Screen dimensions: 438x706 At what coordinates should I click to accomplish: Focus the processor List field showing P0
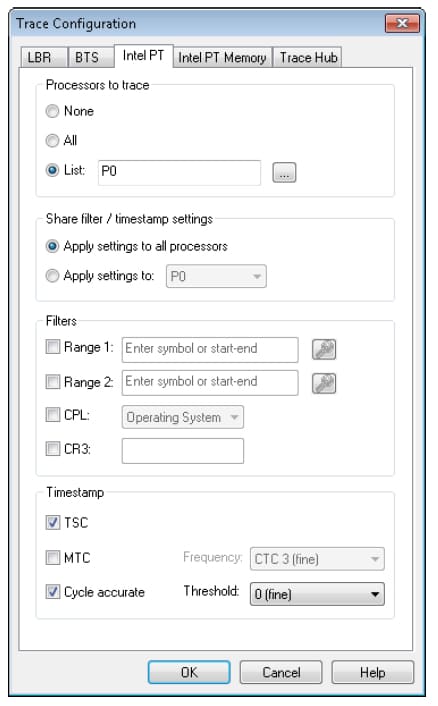[x=179, y=172]
